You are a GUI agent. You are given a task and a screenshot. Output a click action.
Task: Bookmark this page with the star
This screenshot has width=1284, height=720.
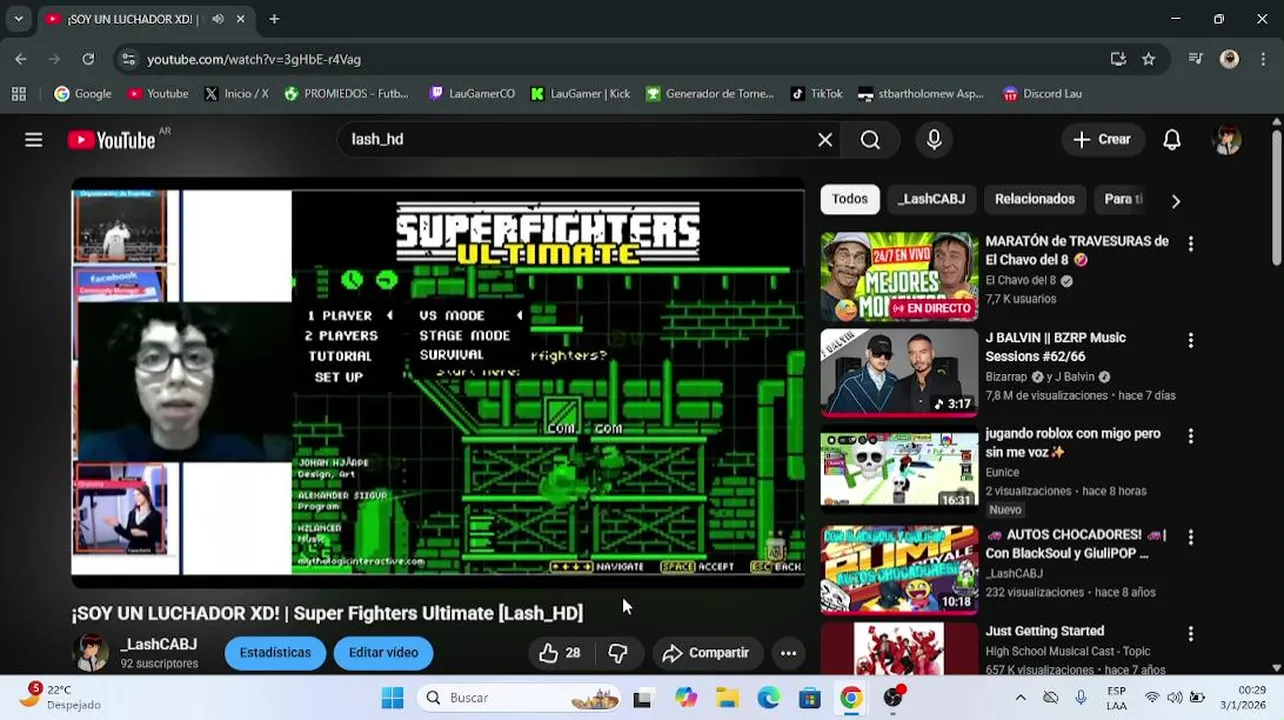pos(1149,59)
